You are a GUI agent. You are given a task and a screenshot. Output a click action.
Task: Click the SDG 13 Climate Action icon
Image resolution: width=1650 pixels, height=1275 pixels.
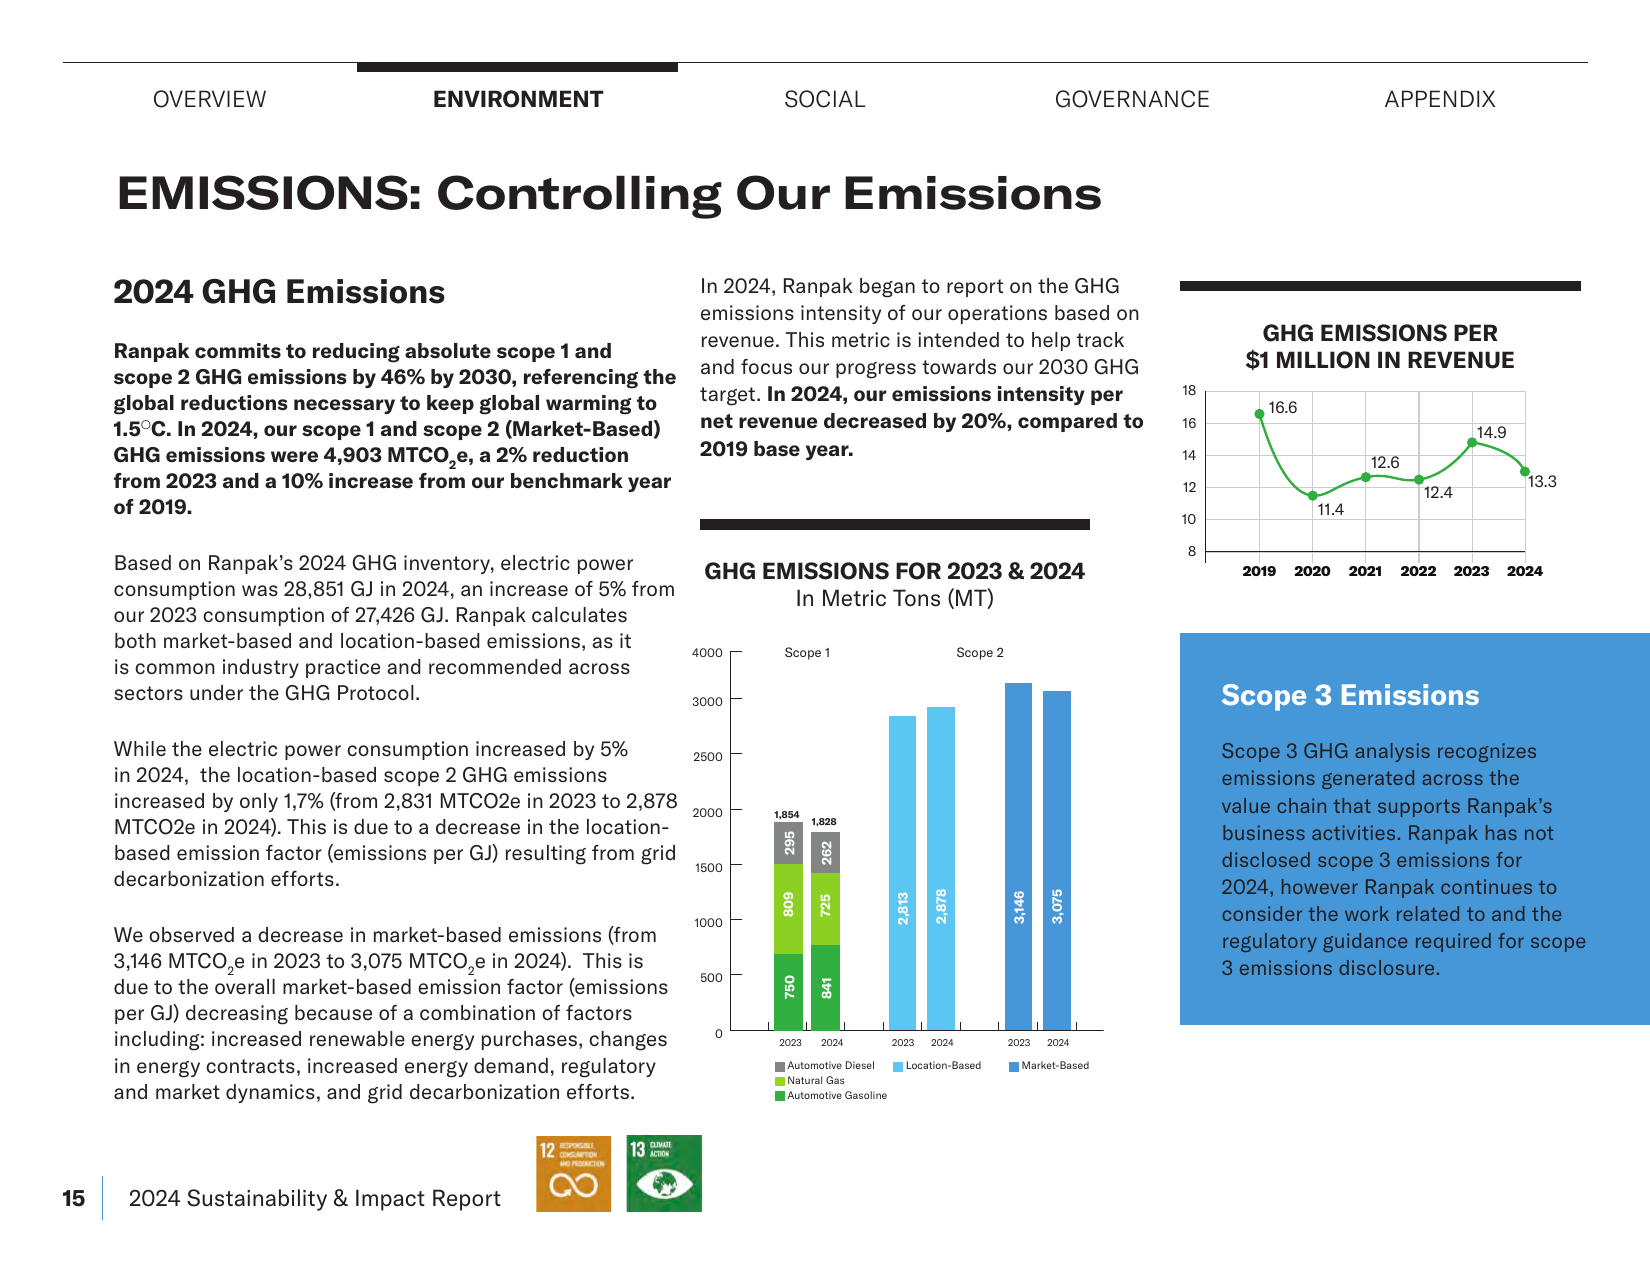(x=664, y=1173)
